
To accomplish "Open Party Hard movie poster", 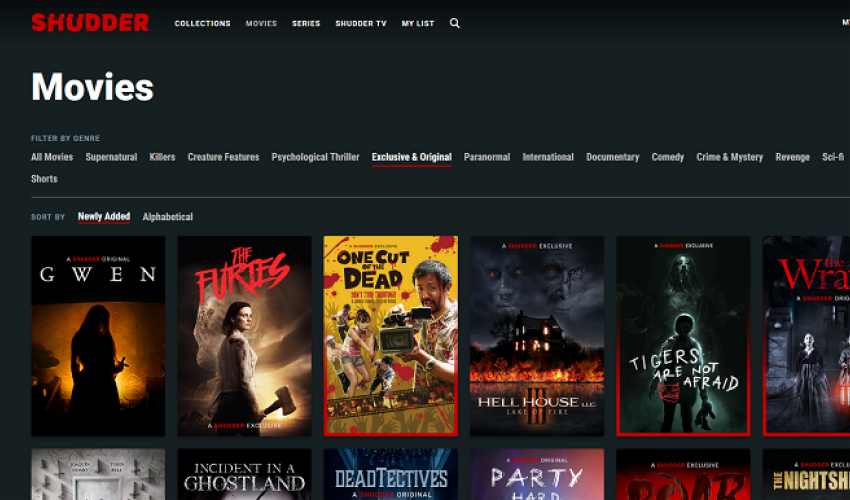I will (x=537, y=474).
